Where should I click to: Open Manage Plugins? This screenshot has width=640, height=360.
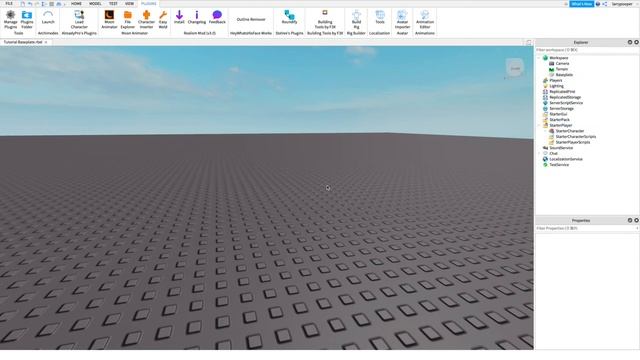11,19
